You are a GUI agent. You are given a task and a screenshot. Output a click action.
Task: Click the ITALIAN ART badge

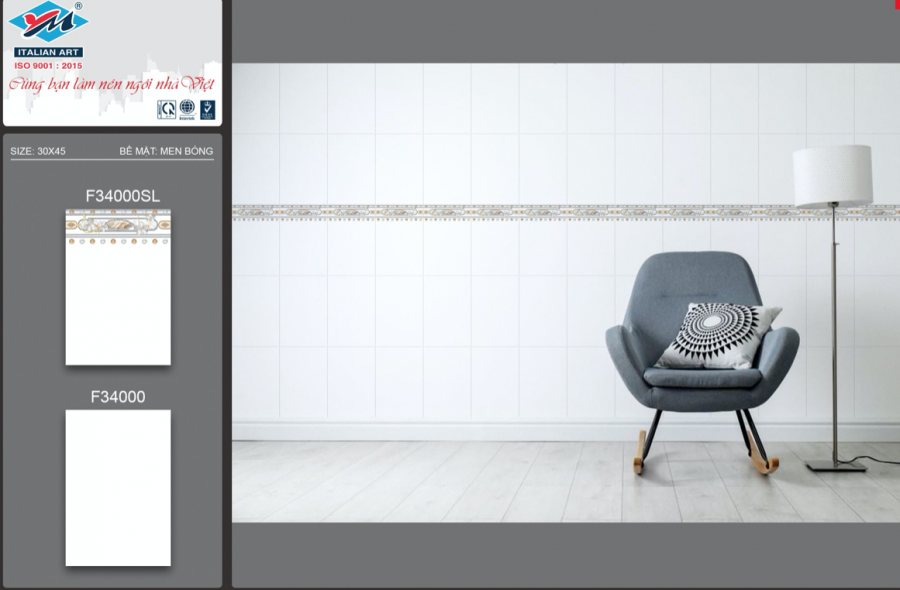[x=49, y=52]
